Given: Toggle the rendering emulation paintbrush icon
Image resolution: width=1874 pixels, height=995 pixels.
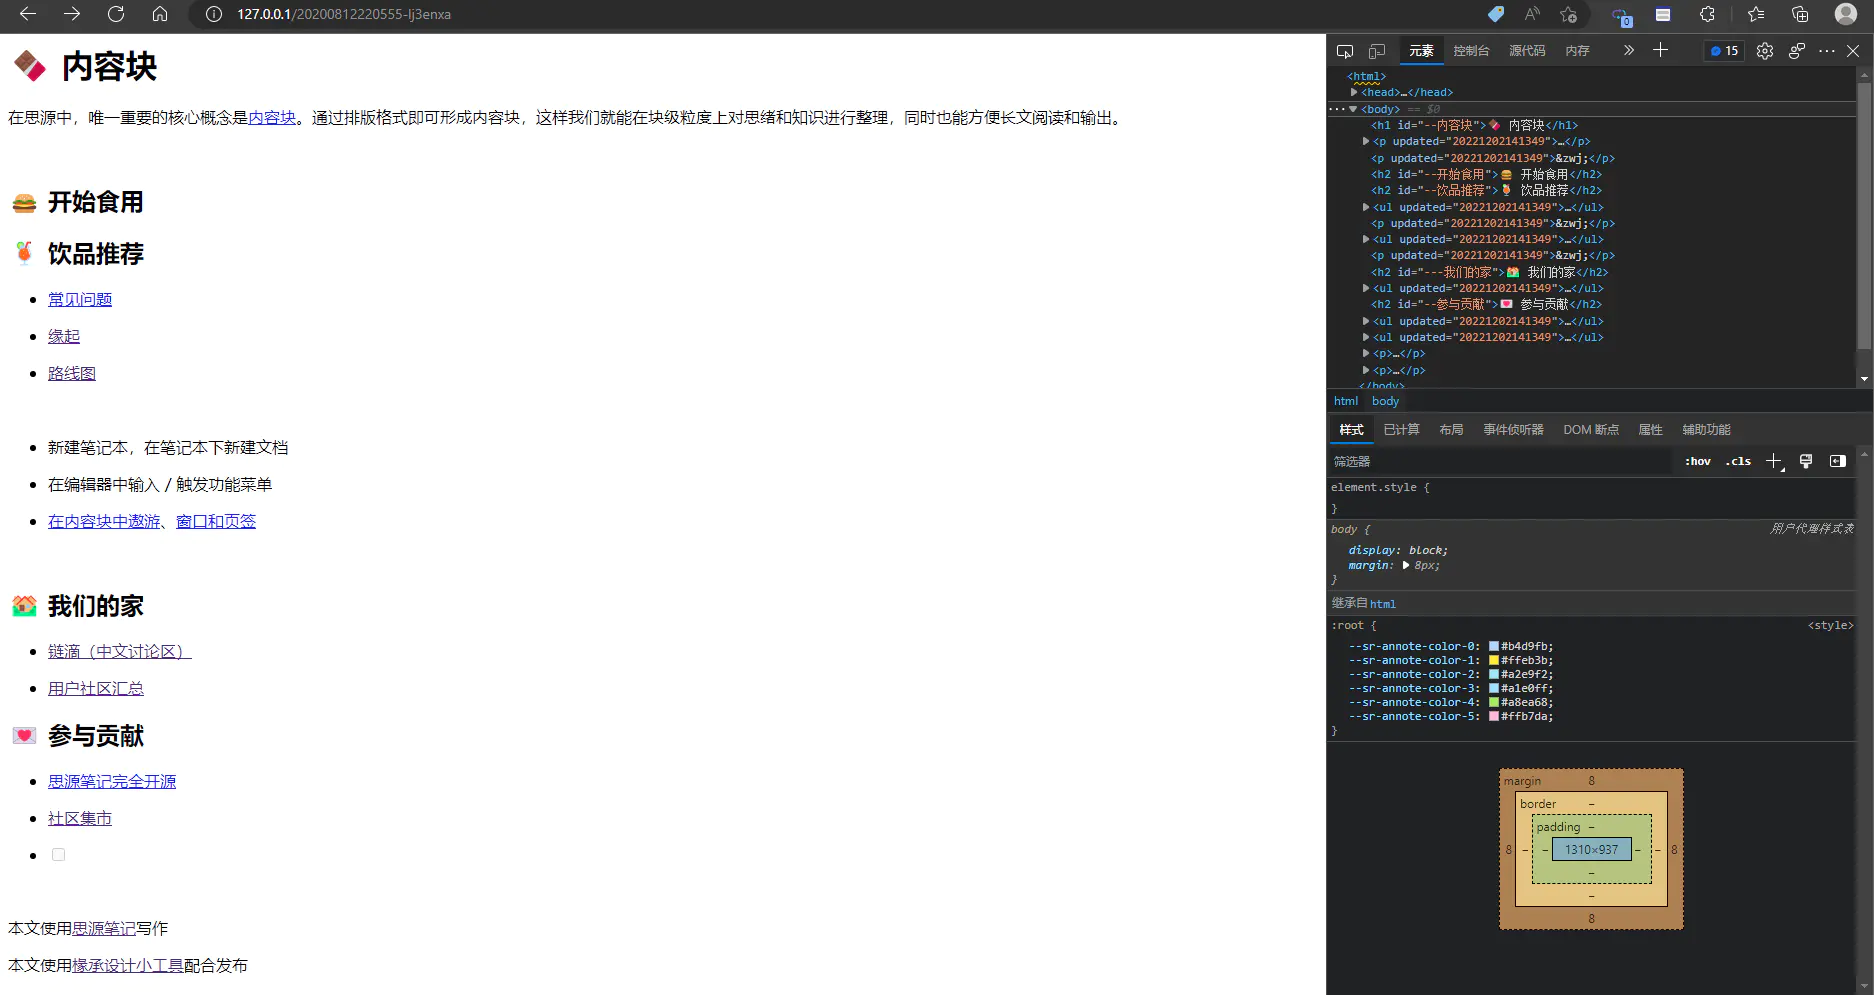Looking at the screenshot, I should tap(1806, 461).
